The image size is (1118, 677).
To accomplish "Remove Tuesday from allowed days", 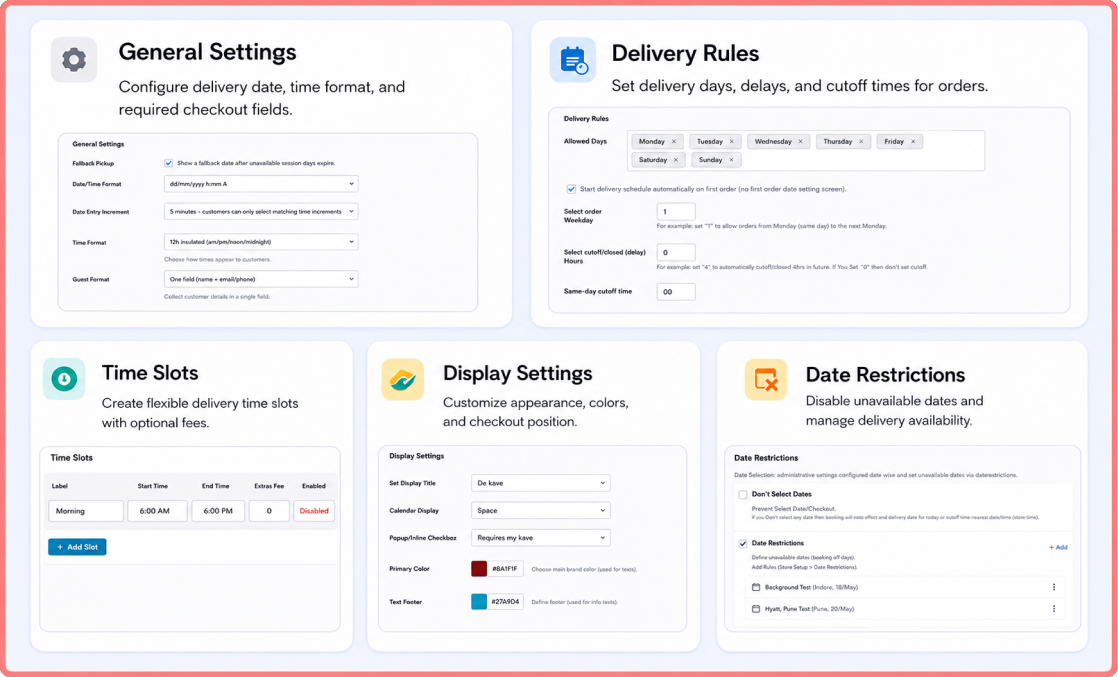I will (x=732, y=141).
